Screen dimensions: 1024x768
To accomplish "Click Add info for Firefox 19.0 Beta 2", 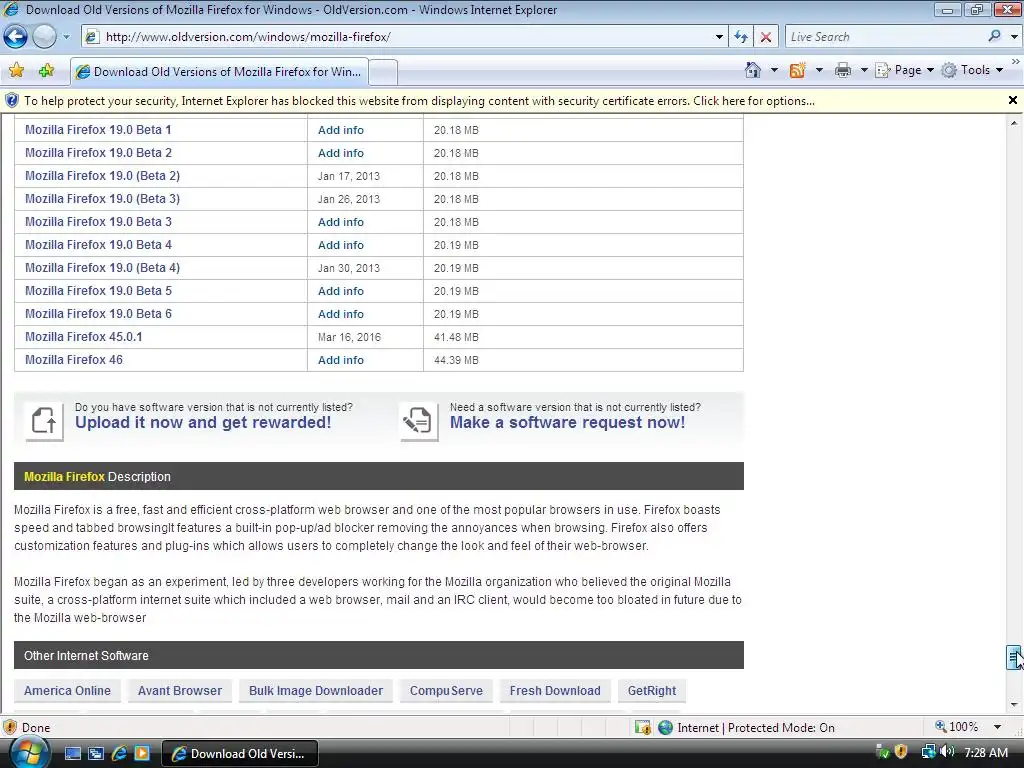I will click(x=341, y=153).
